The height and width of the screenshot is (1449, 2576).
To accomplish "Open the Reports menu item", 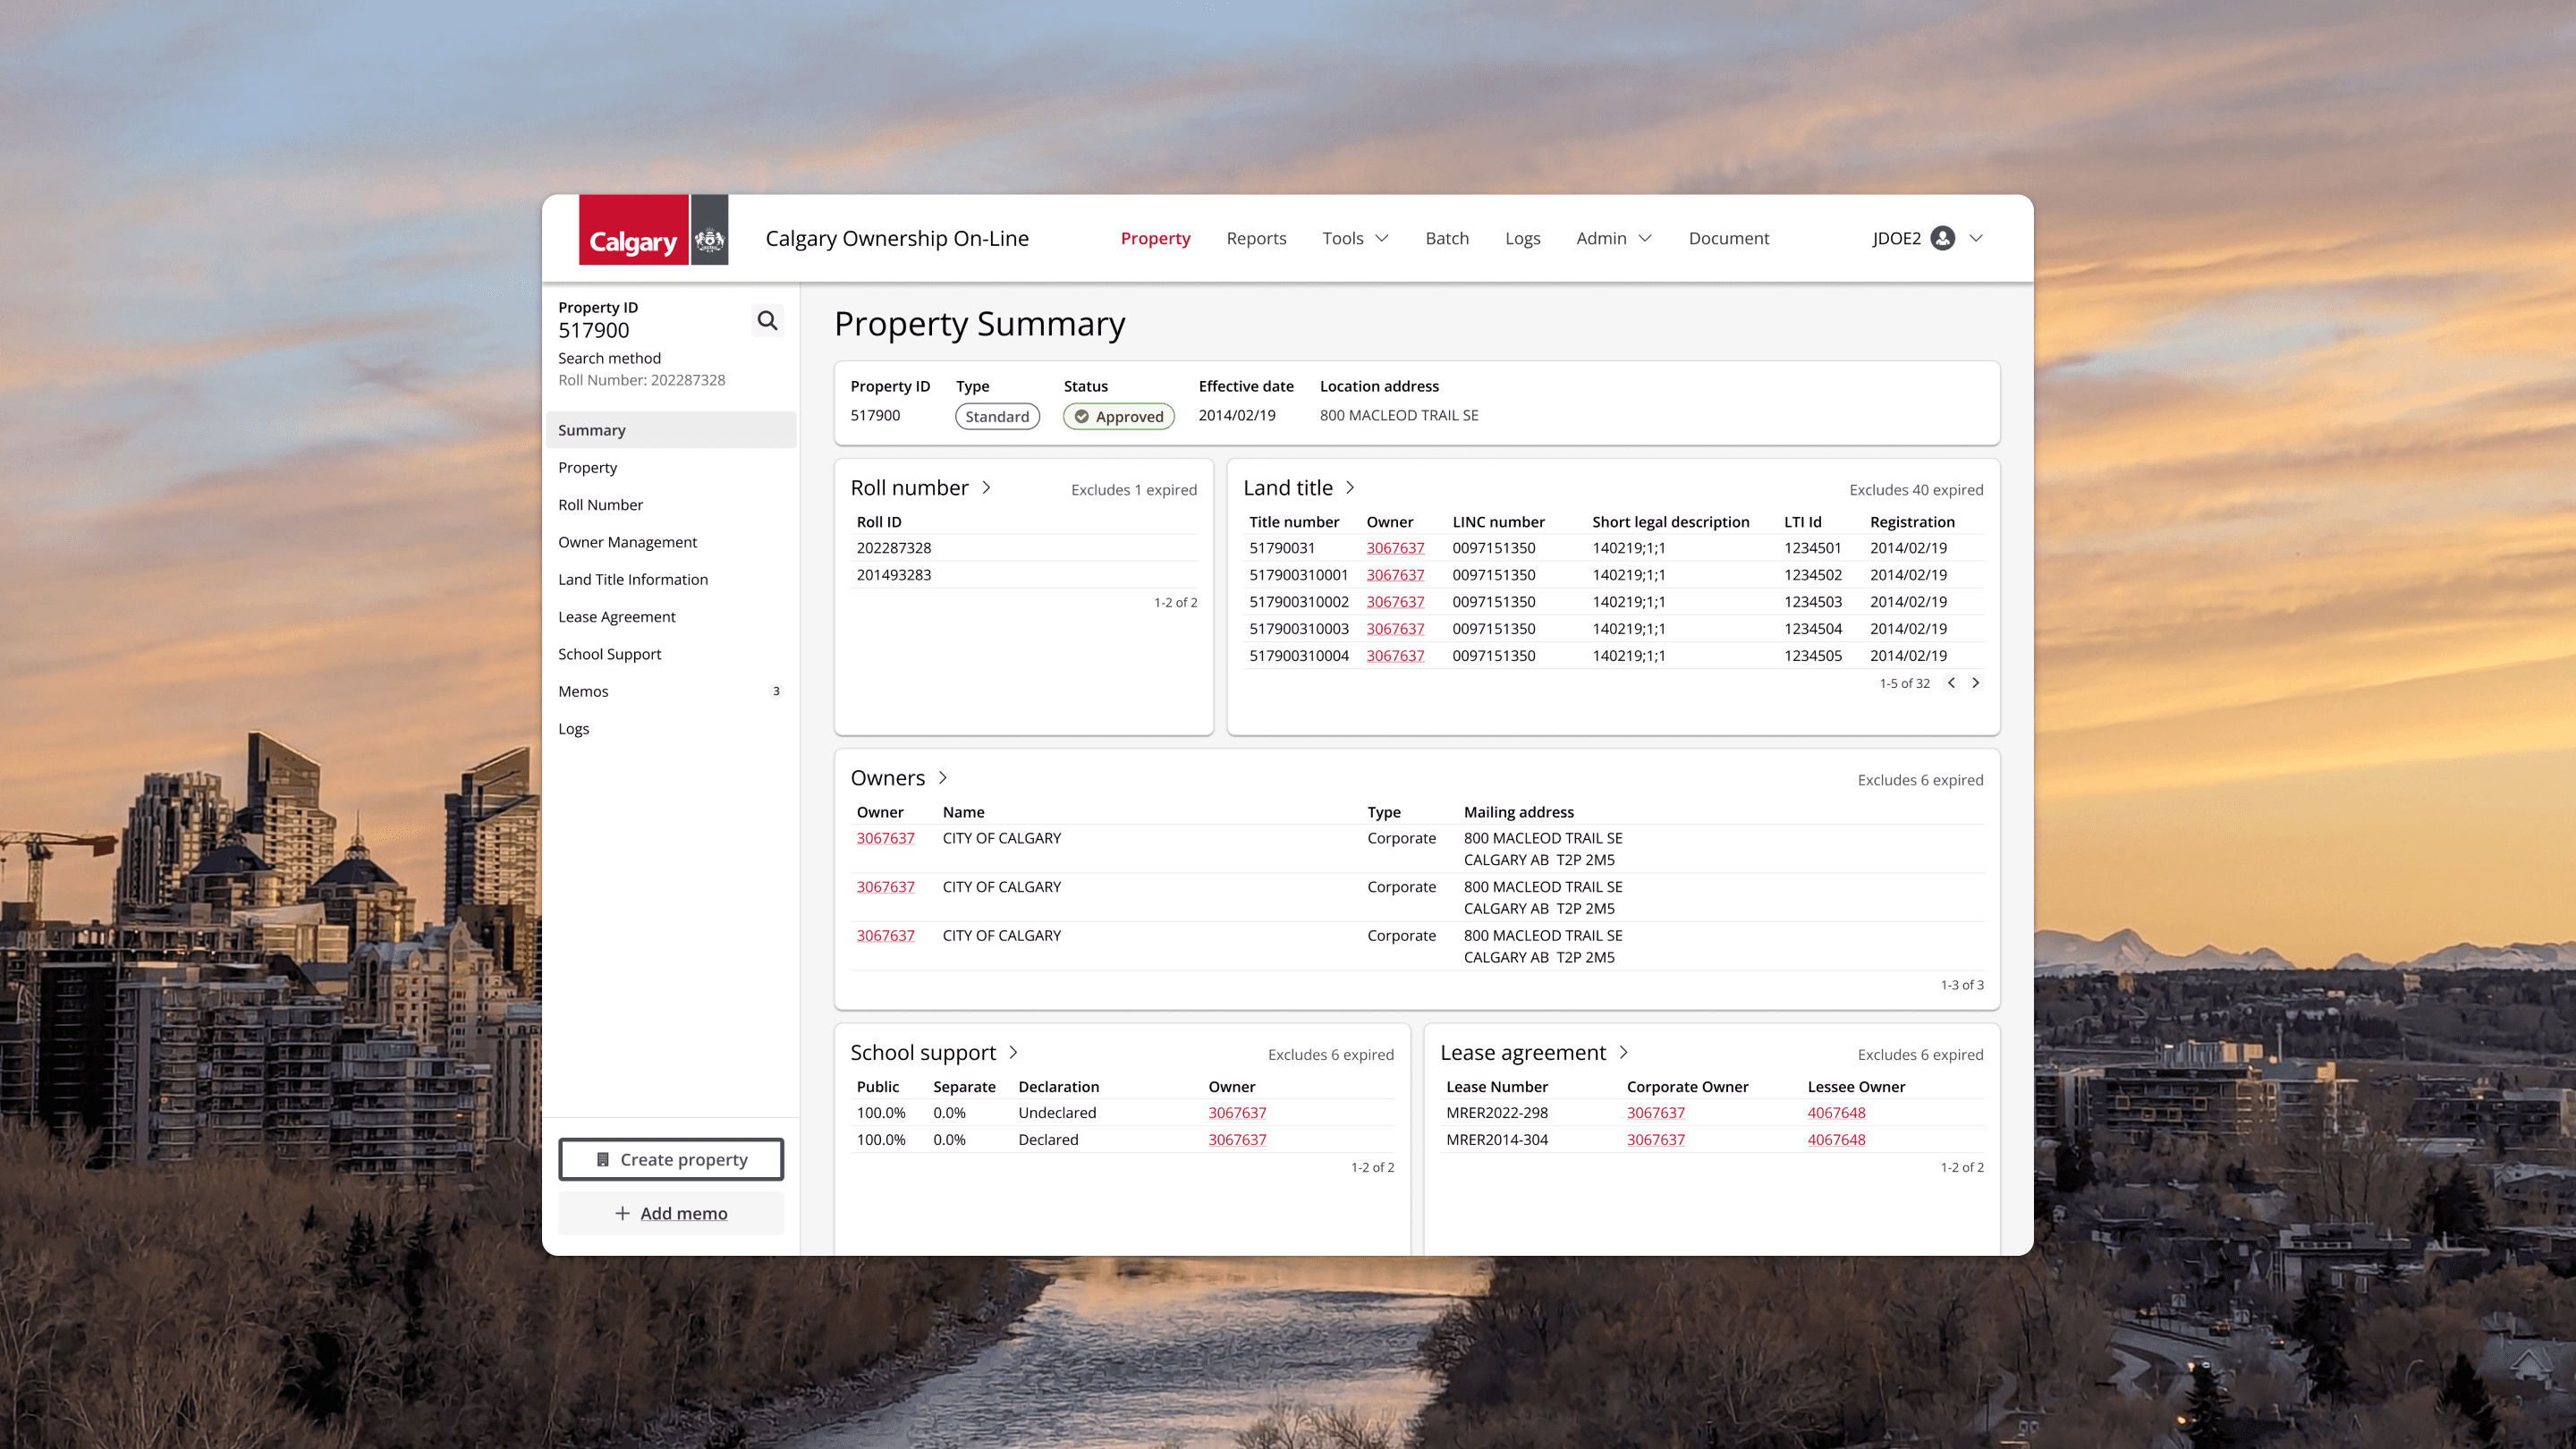I will pyautogui.click(x=1256, y=238).
